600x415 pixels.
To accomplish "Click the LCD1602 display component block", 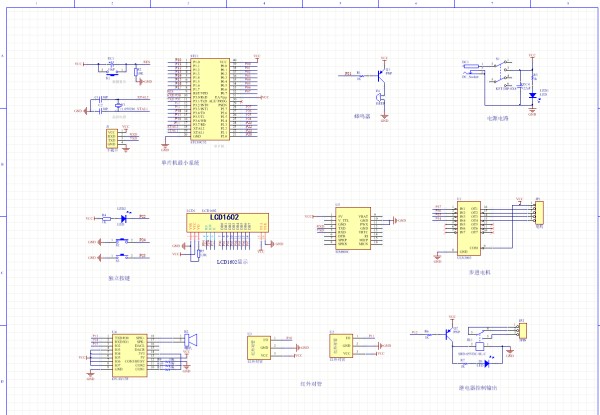I will click(x=227, y=223).
